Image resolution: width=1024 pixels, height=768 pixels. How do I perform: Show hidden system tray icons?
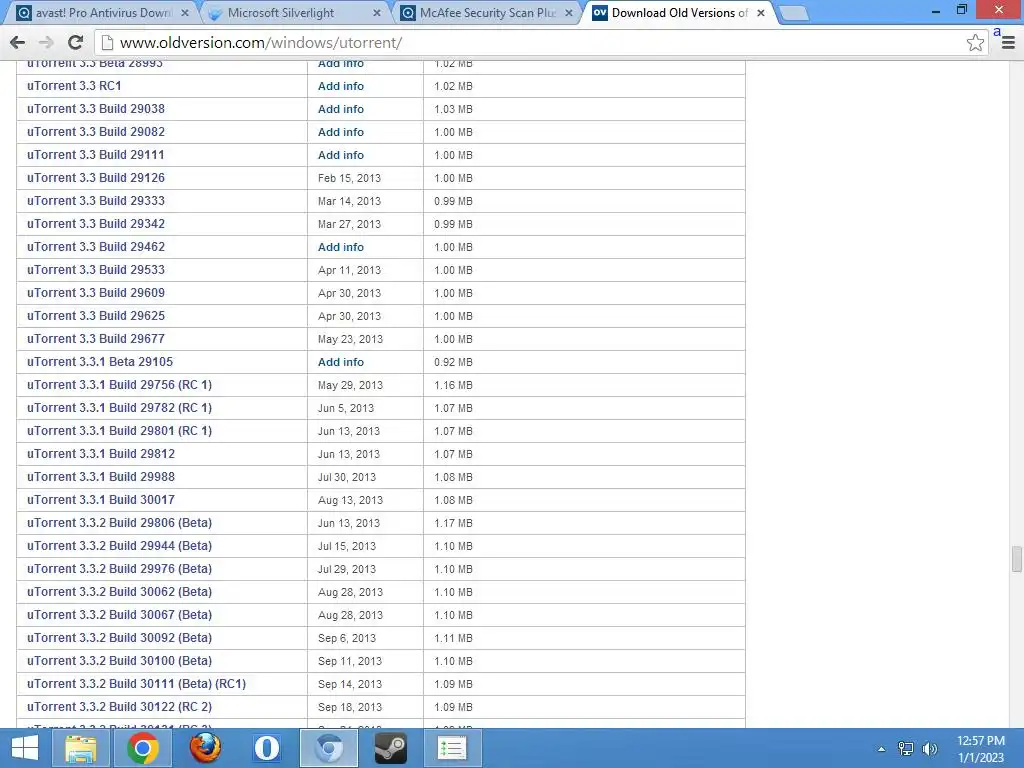(881, 749)
